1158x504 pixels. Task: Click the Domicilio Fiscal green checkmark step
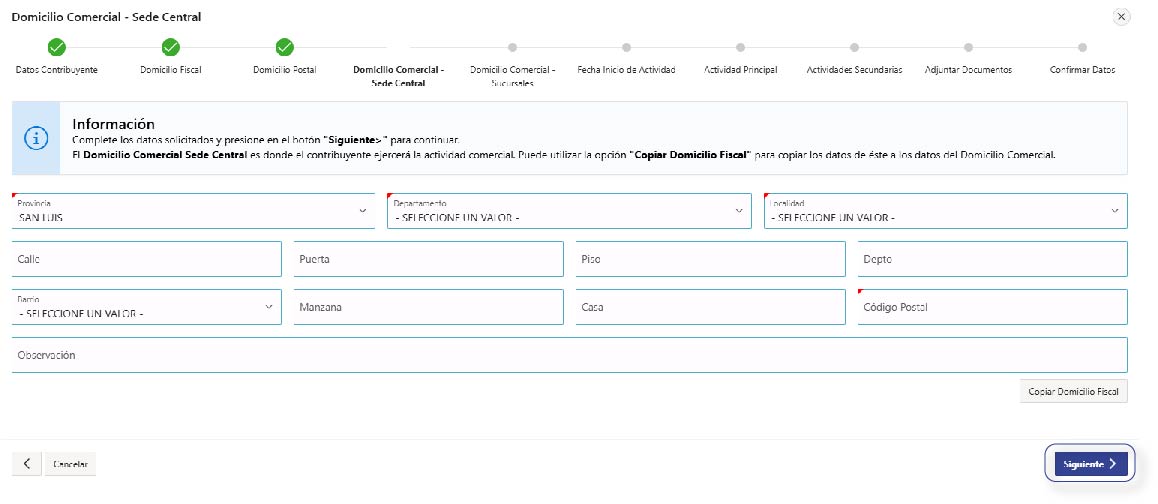pos(171,47)
